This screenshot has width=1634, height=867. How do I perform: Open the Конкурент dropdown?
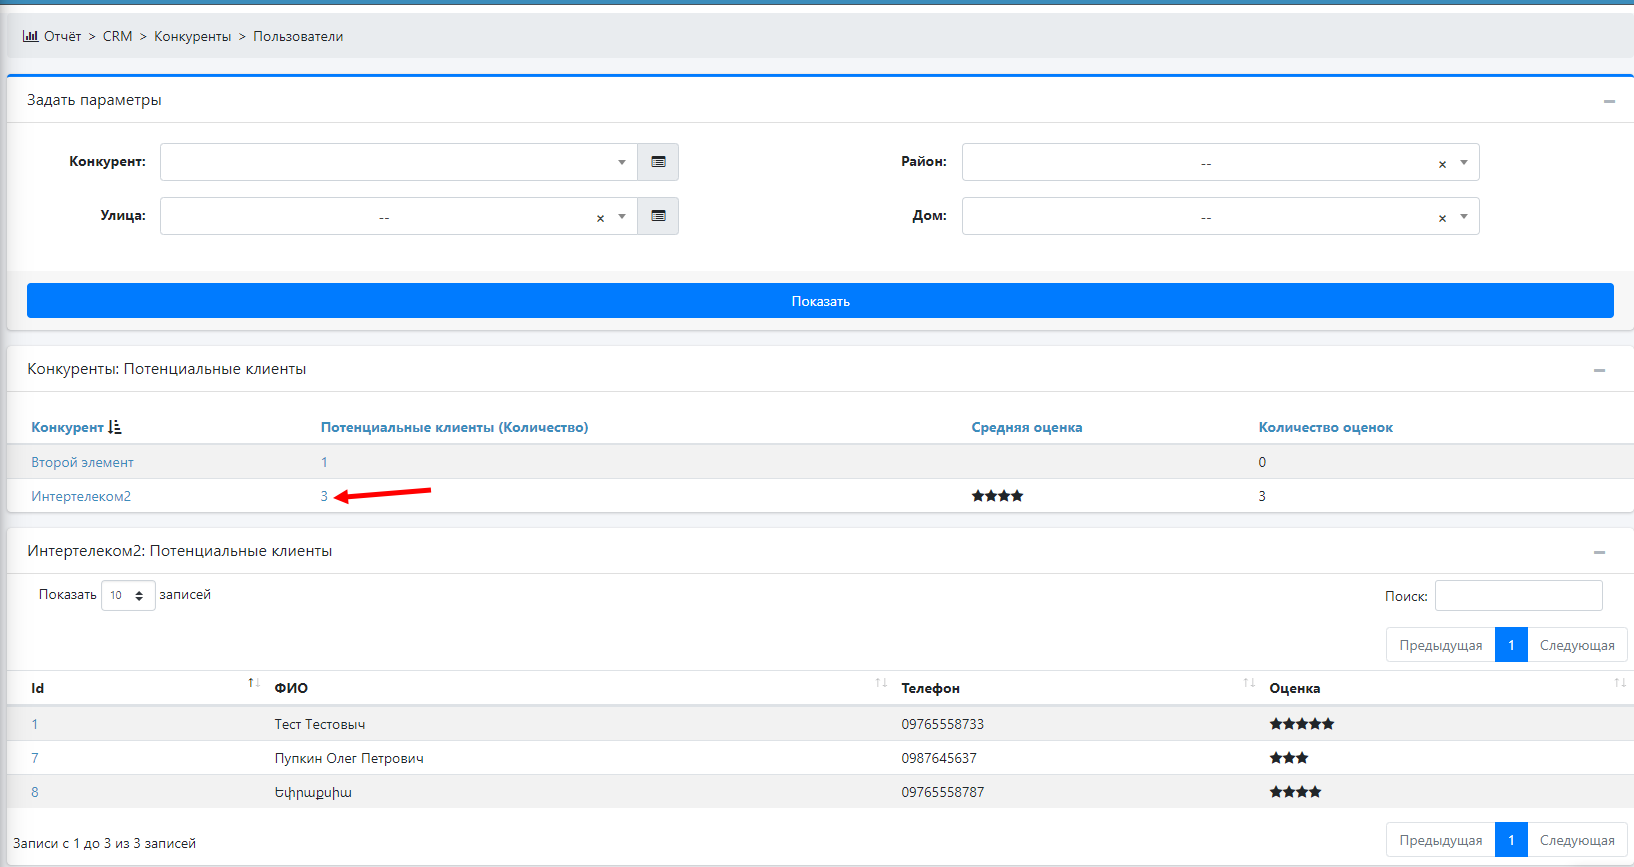pyautogui.click(x=399, y=162)
